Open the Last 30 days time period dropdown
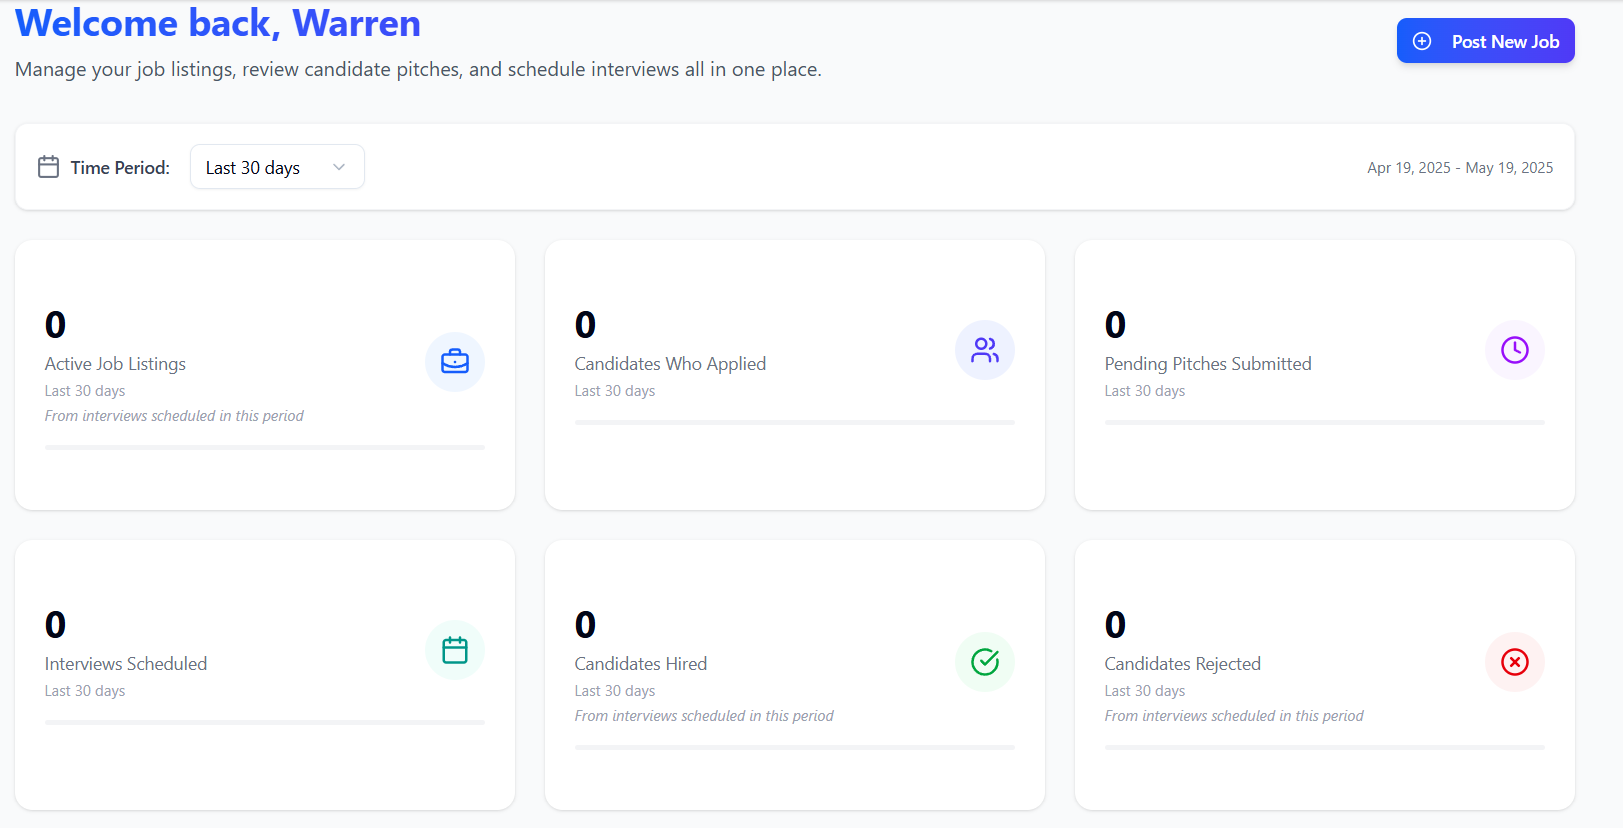The width and height of the screenshot is (1623, 828). 277,167
